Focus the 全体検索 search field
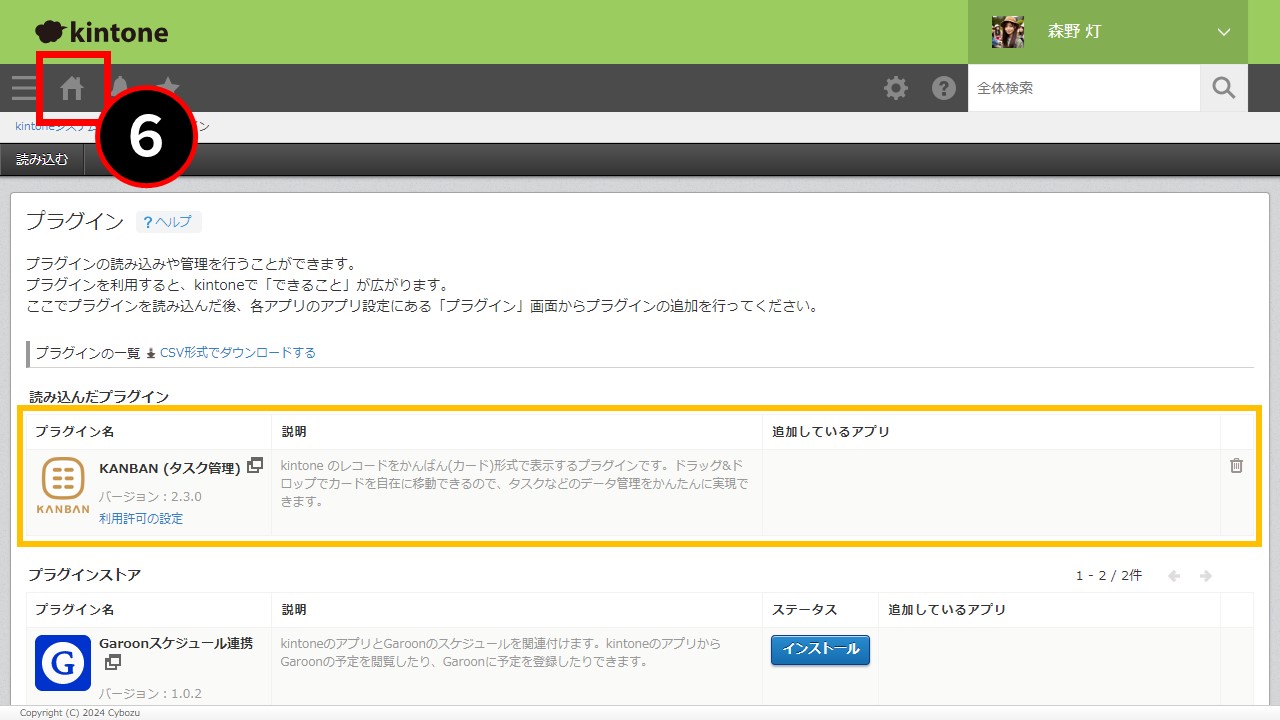This screenshot has height=720, width=1280. coord(1084,88)
